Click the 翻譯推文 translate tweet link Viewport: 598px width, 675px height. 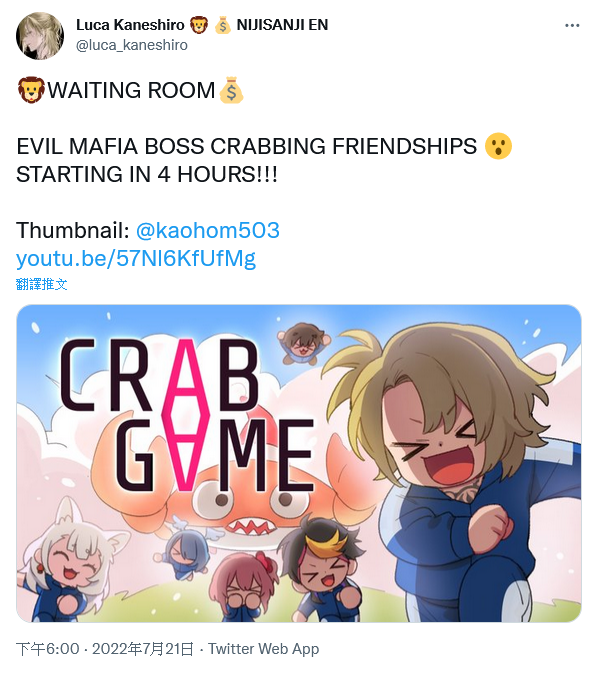[42, 284]
